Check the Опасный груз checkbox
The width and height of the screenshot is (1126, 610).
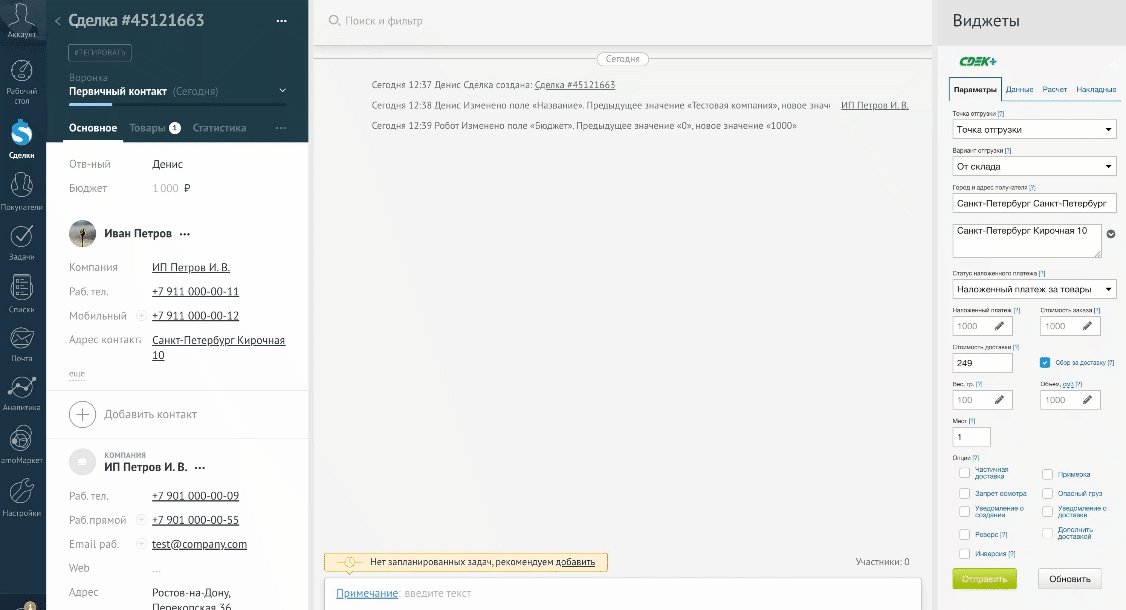(1047, 493)
